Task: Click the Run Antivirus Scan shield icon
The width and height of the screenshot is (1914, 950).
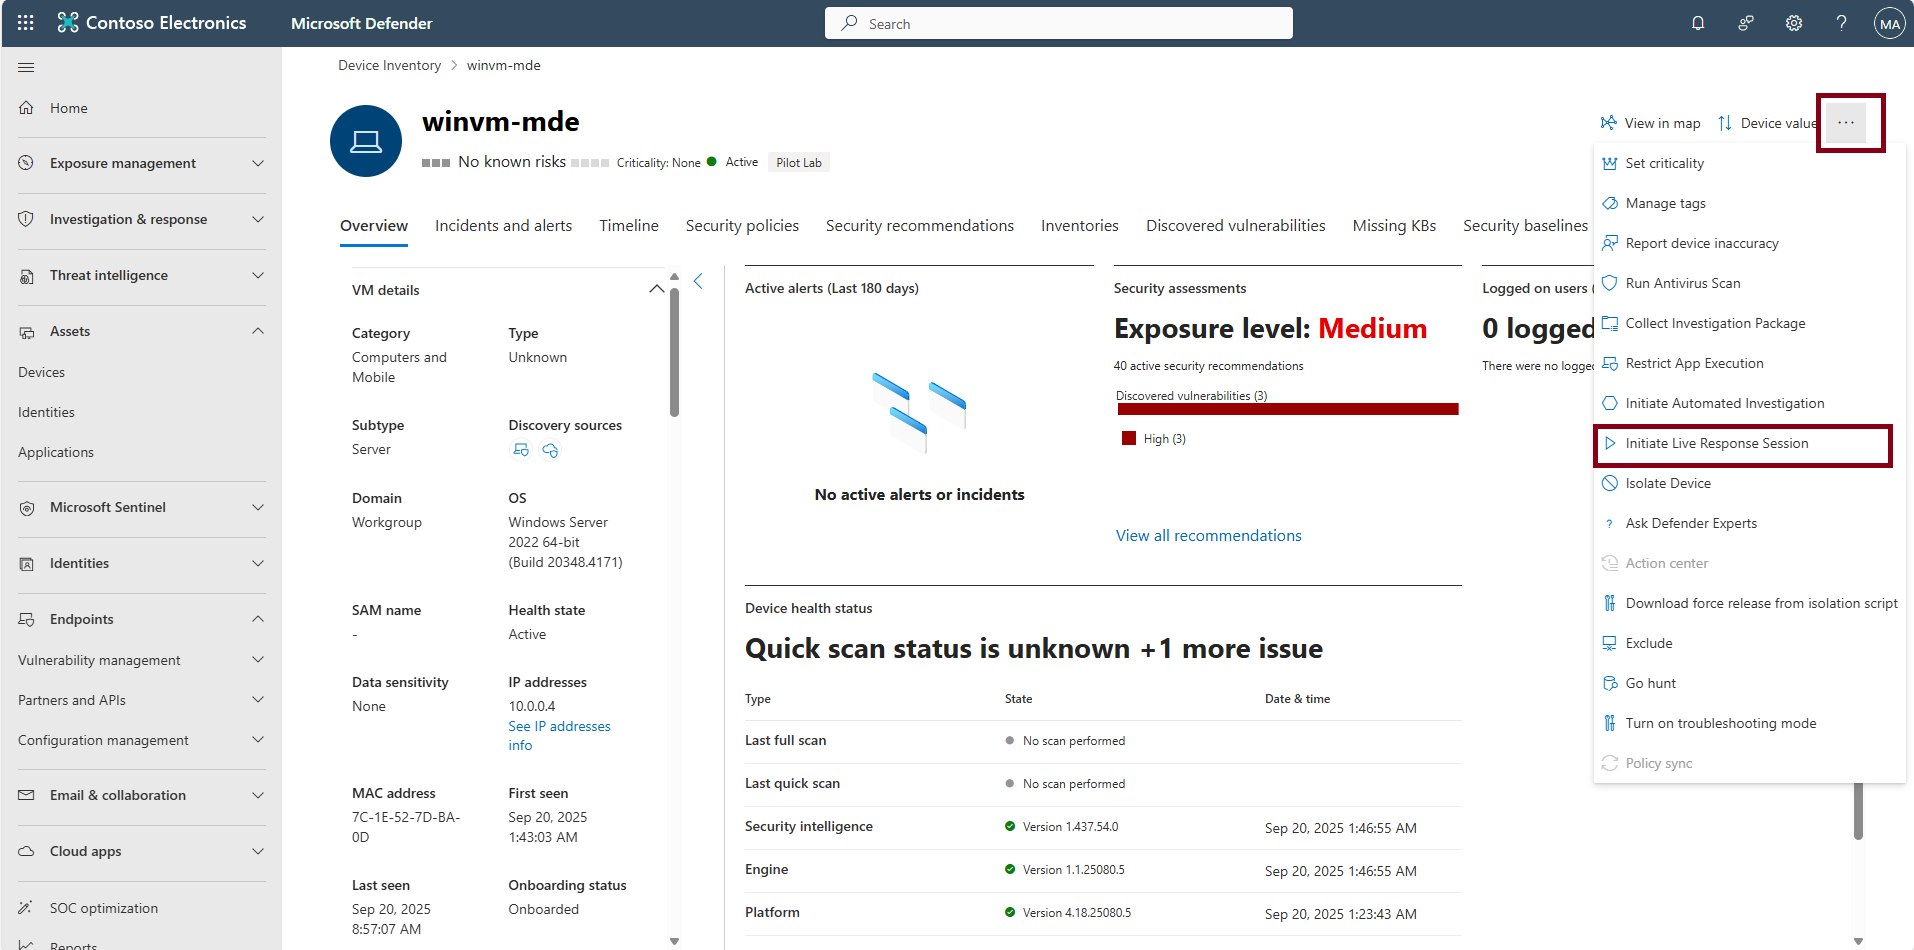Action: pyautogui.click(x=1610, y=283)
